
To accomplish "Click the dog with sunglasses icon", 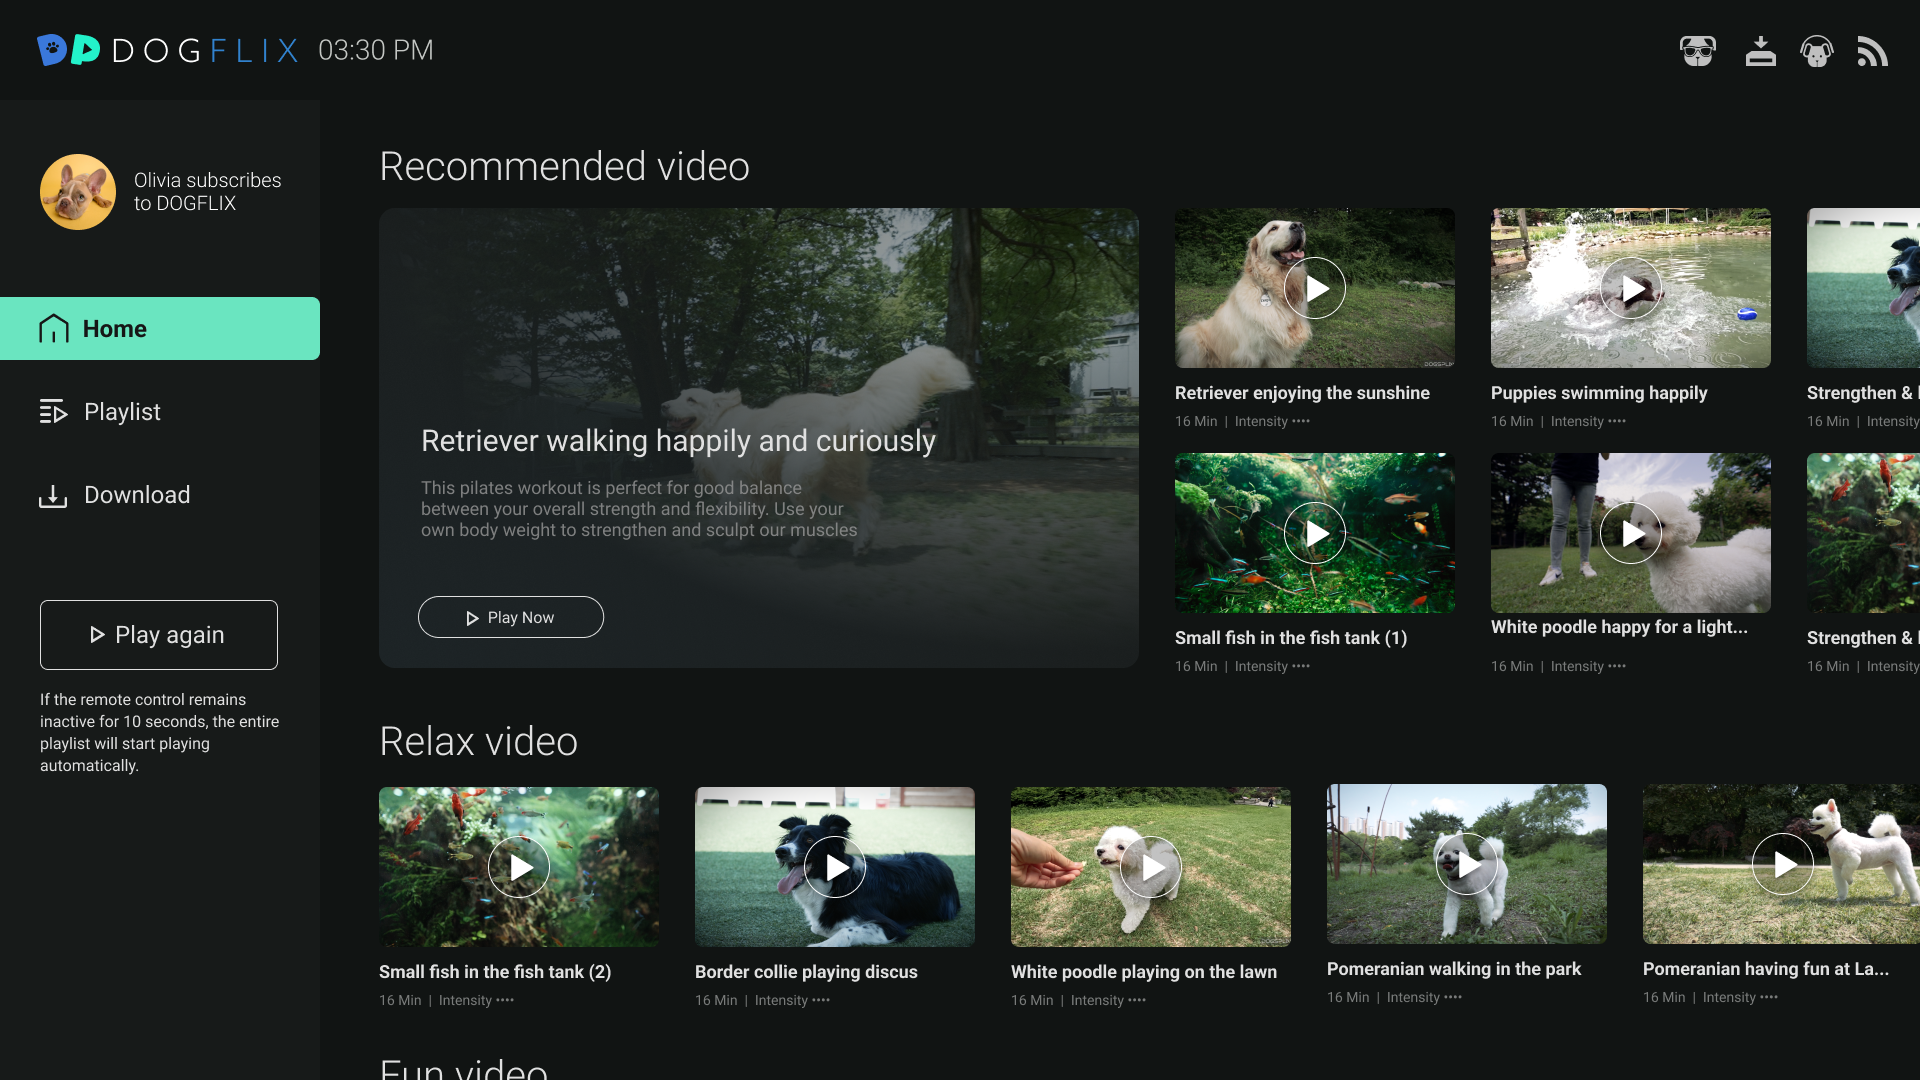I will tap(1698, 51).
